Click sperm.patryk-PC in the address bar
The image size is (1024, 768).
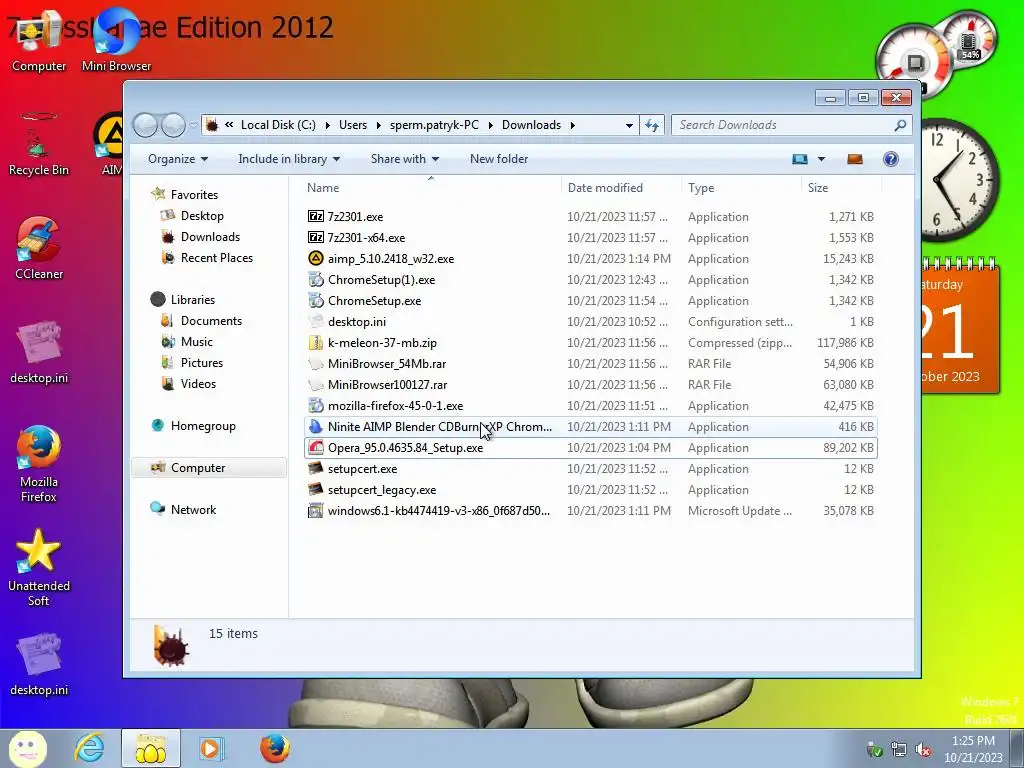pyautogui.click(x=434, y=125)
